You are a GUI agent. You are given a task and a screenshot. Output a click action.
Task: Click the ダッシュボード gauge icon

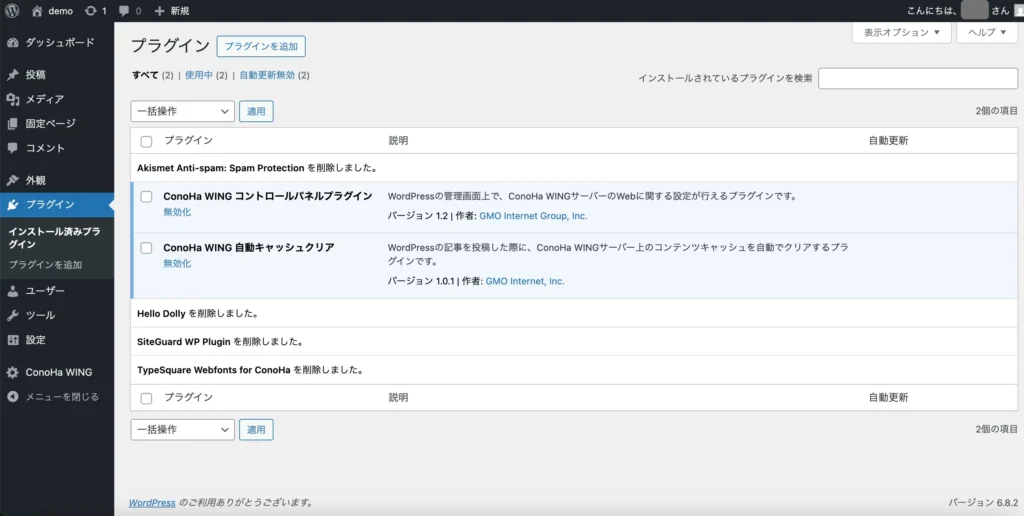[12, 42]
